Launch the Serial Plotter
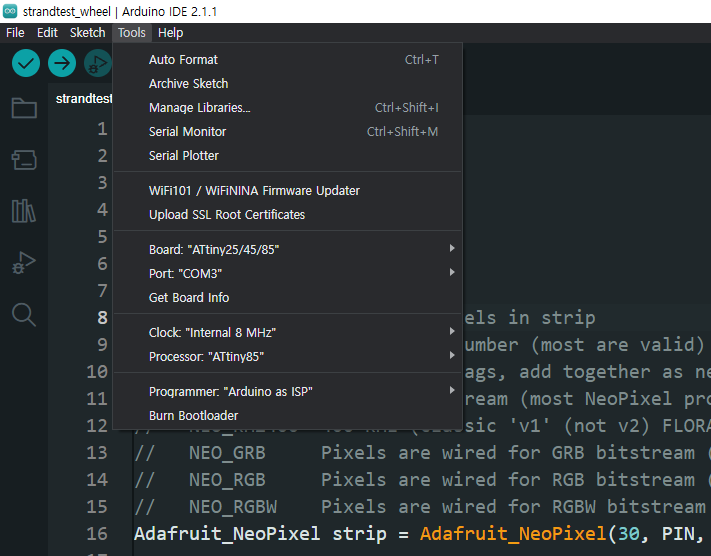Viewport: 711px width, 556px height. (287, 156)
